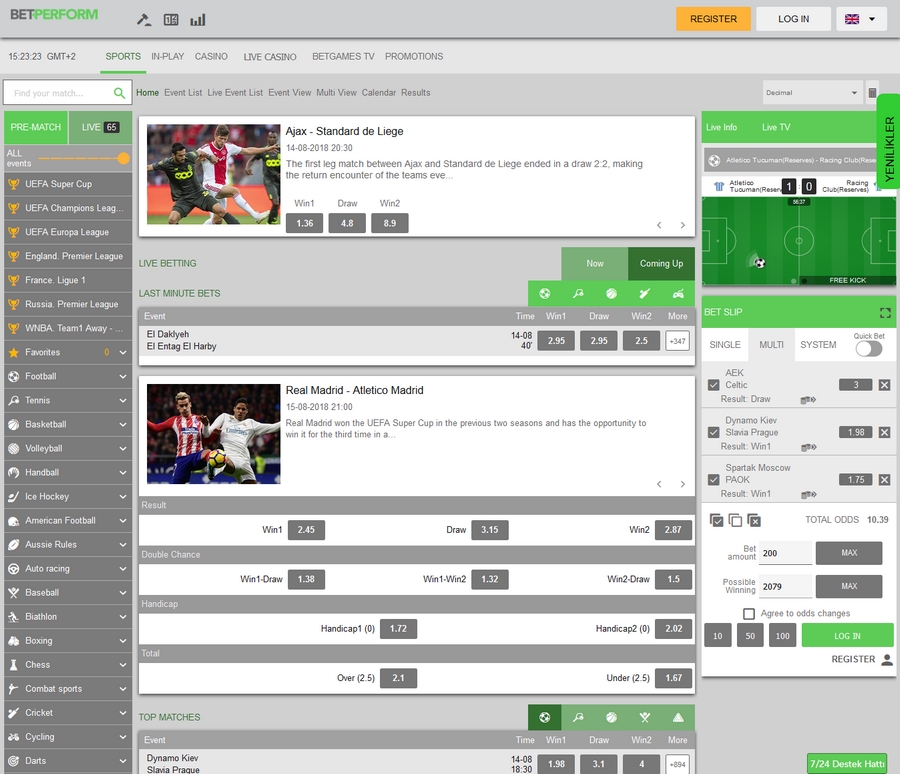Uncheck the AEK Celtic bet checkbox

713,385
